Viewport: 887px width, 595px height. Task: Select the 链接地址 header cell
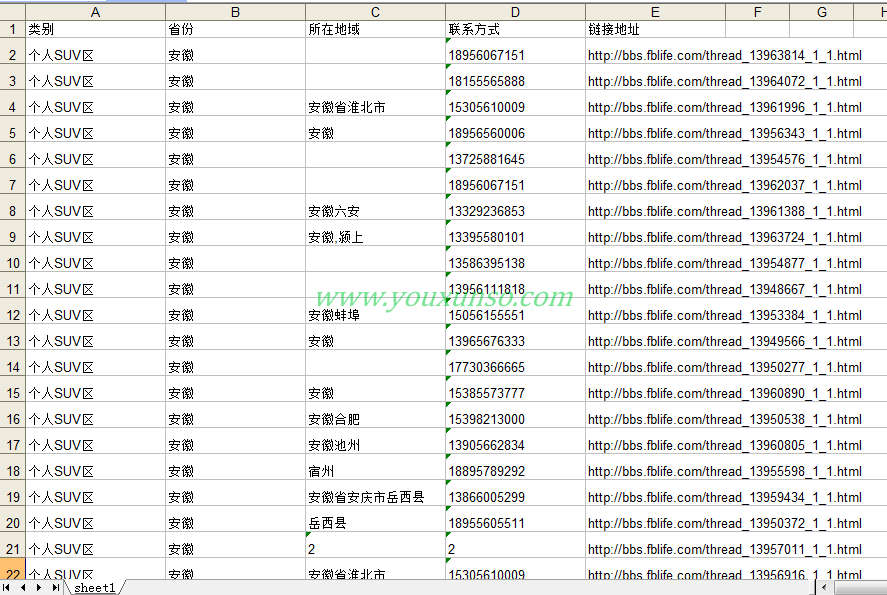tap(655, 30)
